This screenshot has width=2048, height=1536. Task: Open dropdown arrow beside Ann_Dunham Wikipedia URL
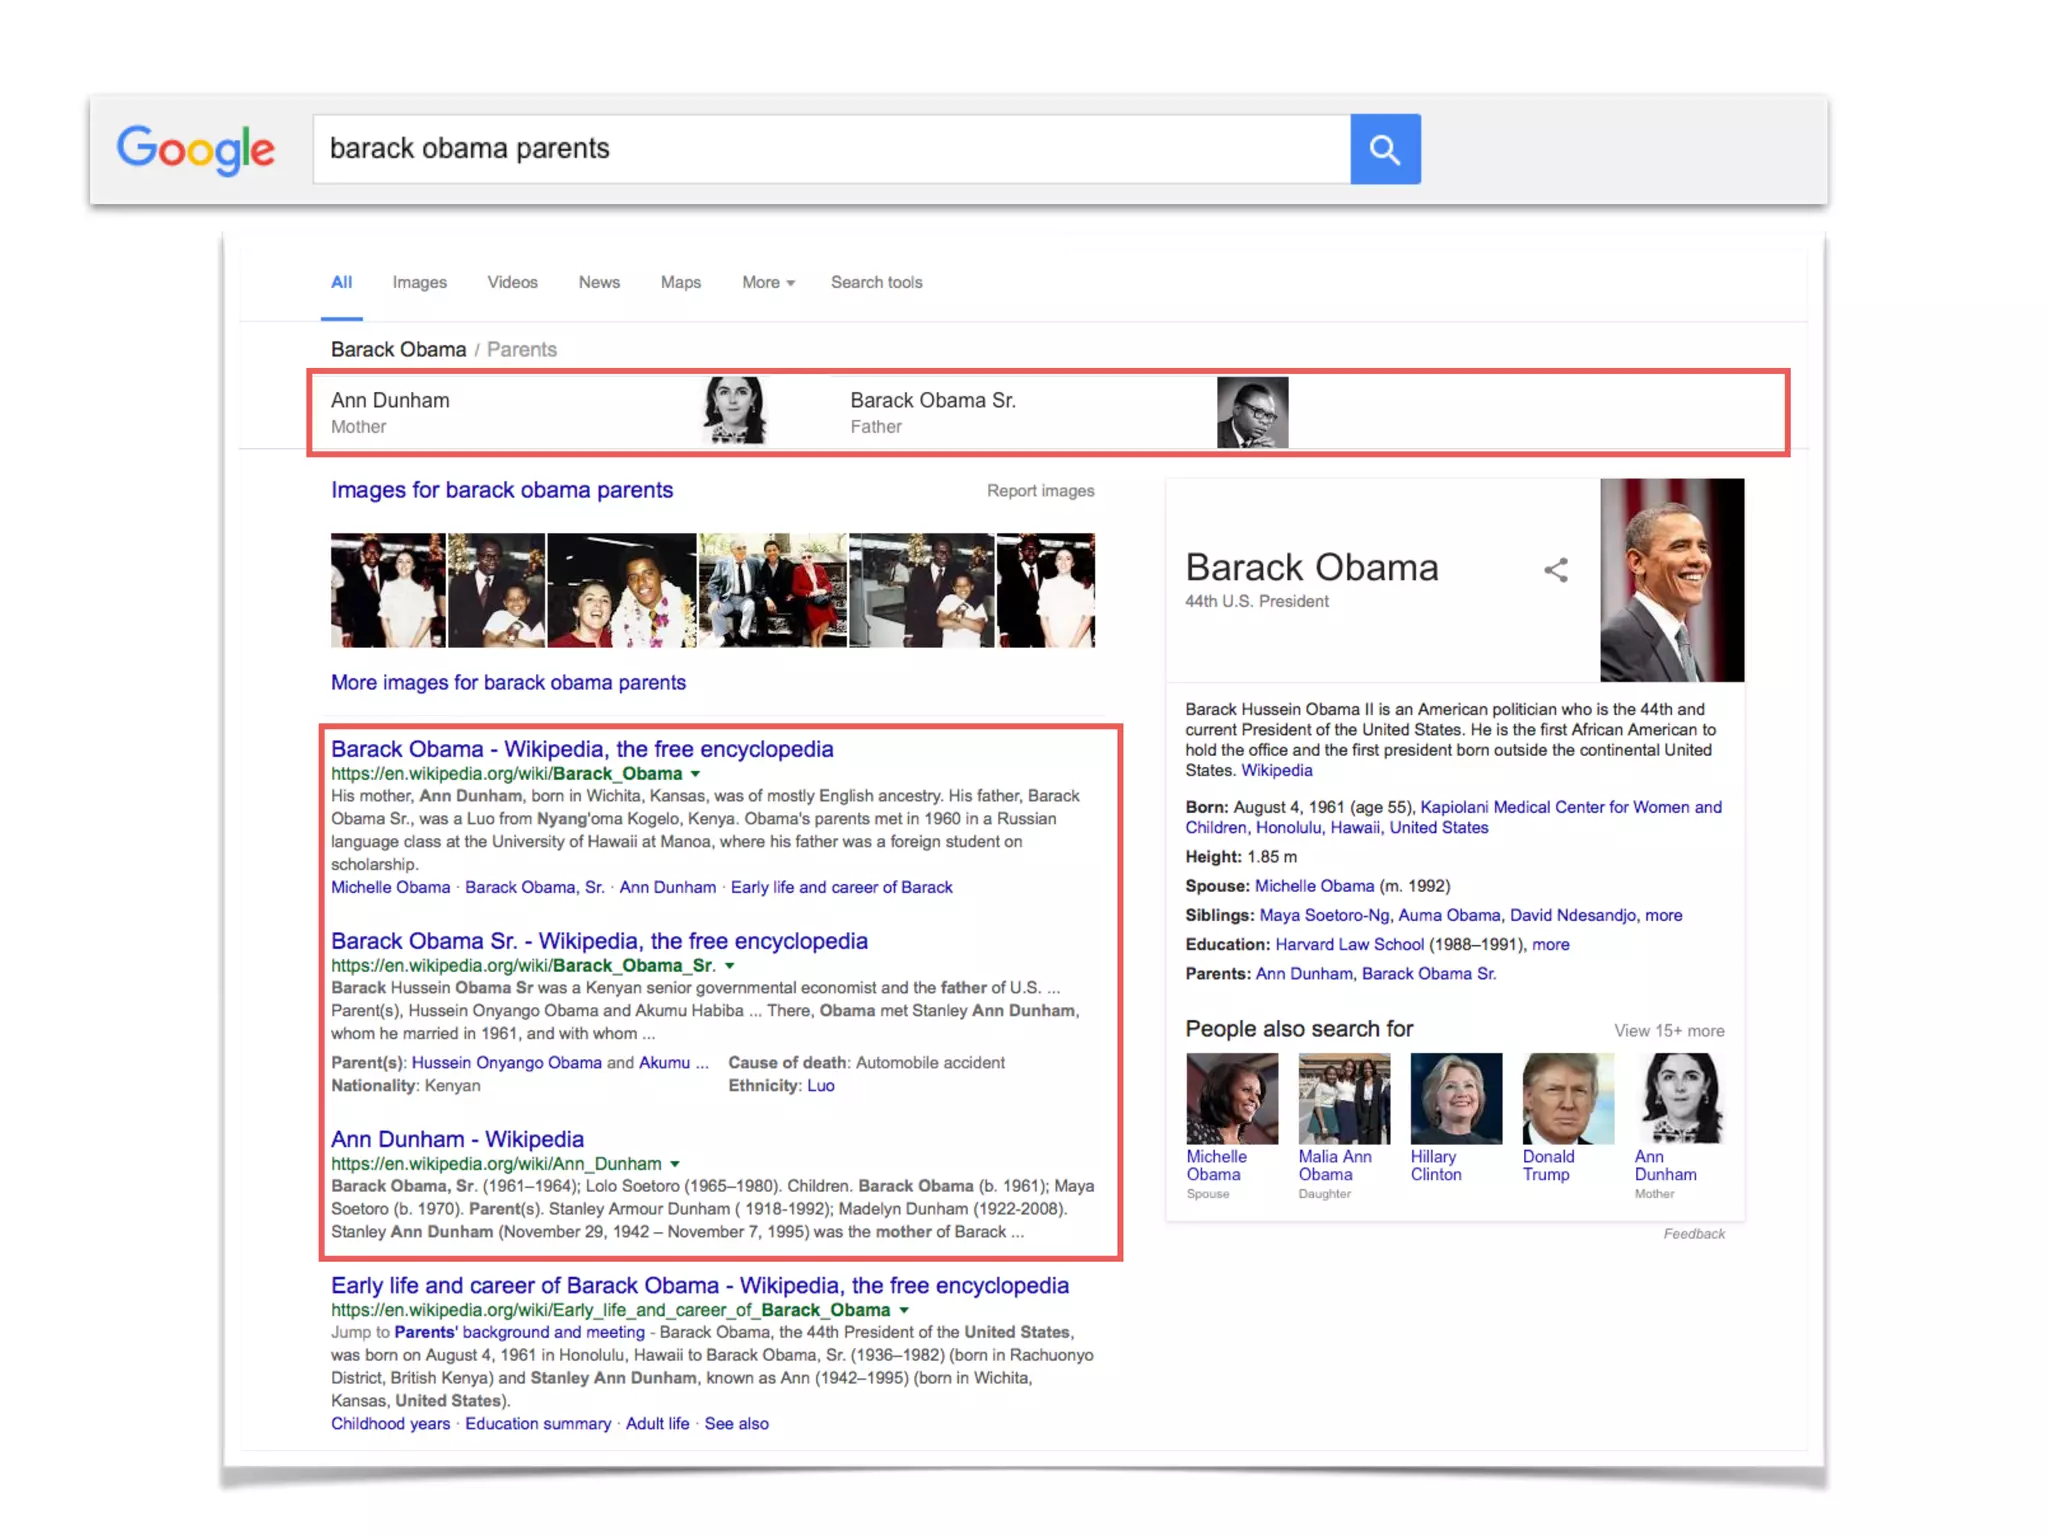coord(675,1164)
